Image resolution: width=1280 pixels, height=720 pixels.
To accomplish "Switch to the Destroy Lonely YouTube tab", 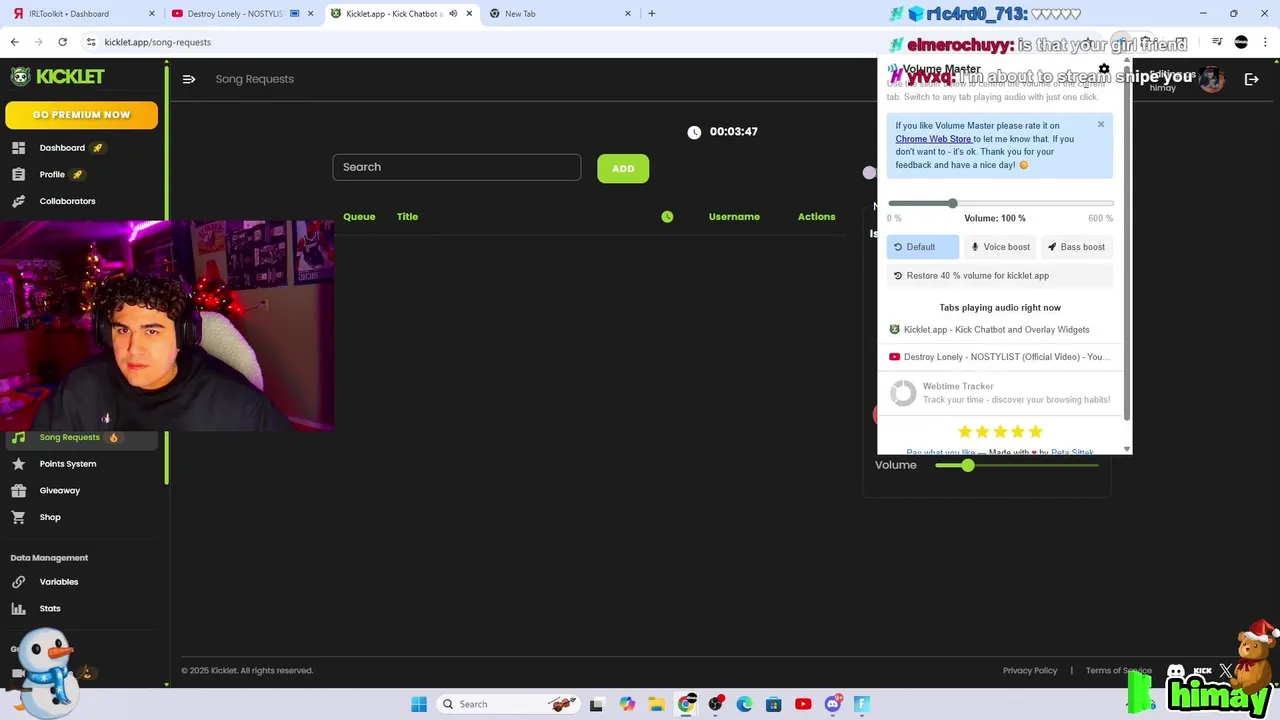I will pos(240,14).
